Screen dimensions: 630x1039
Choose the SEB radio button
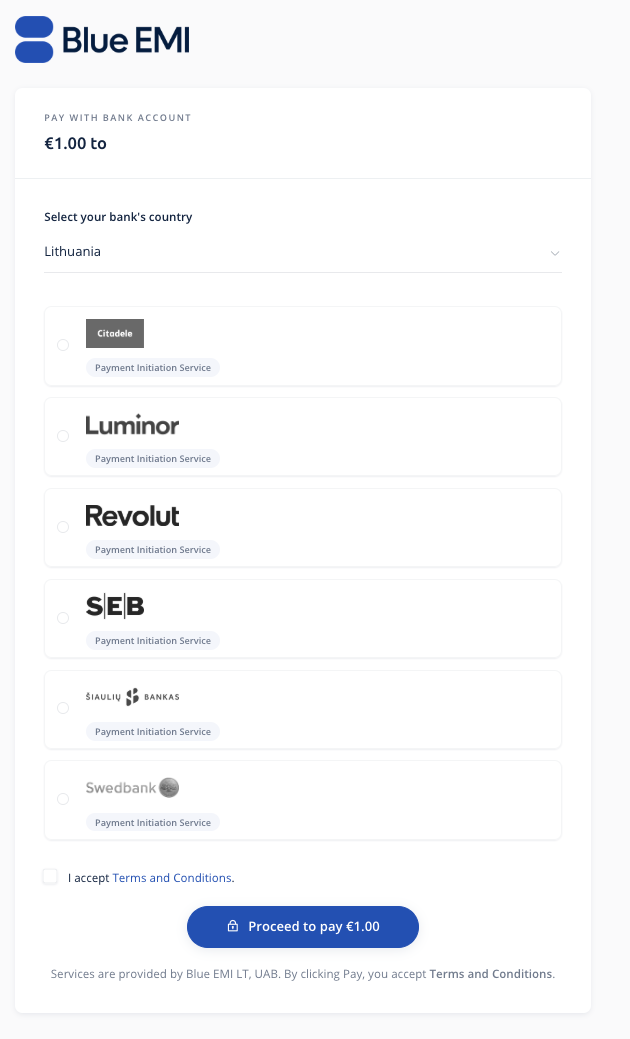63,618
